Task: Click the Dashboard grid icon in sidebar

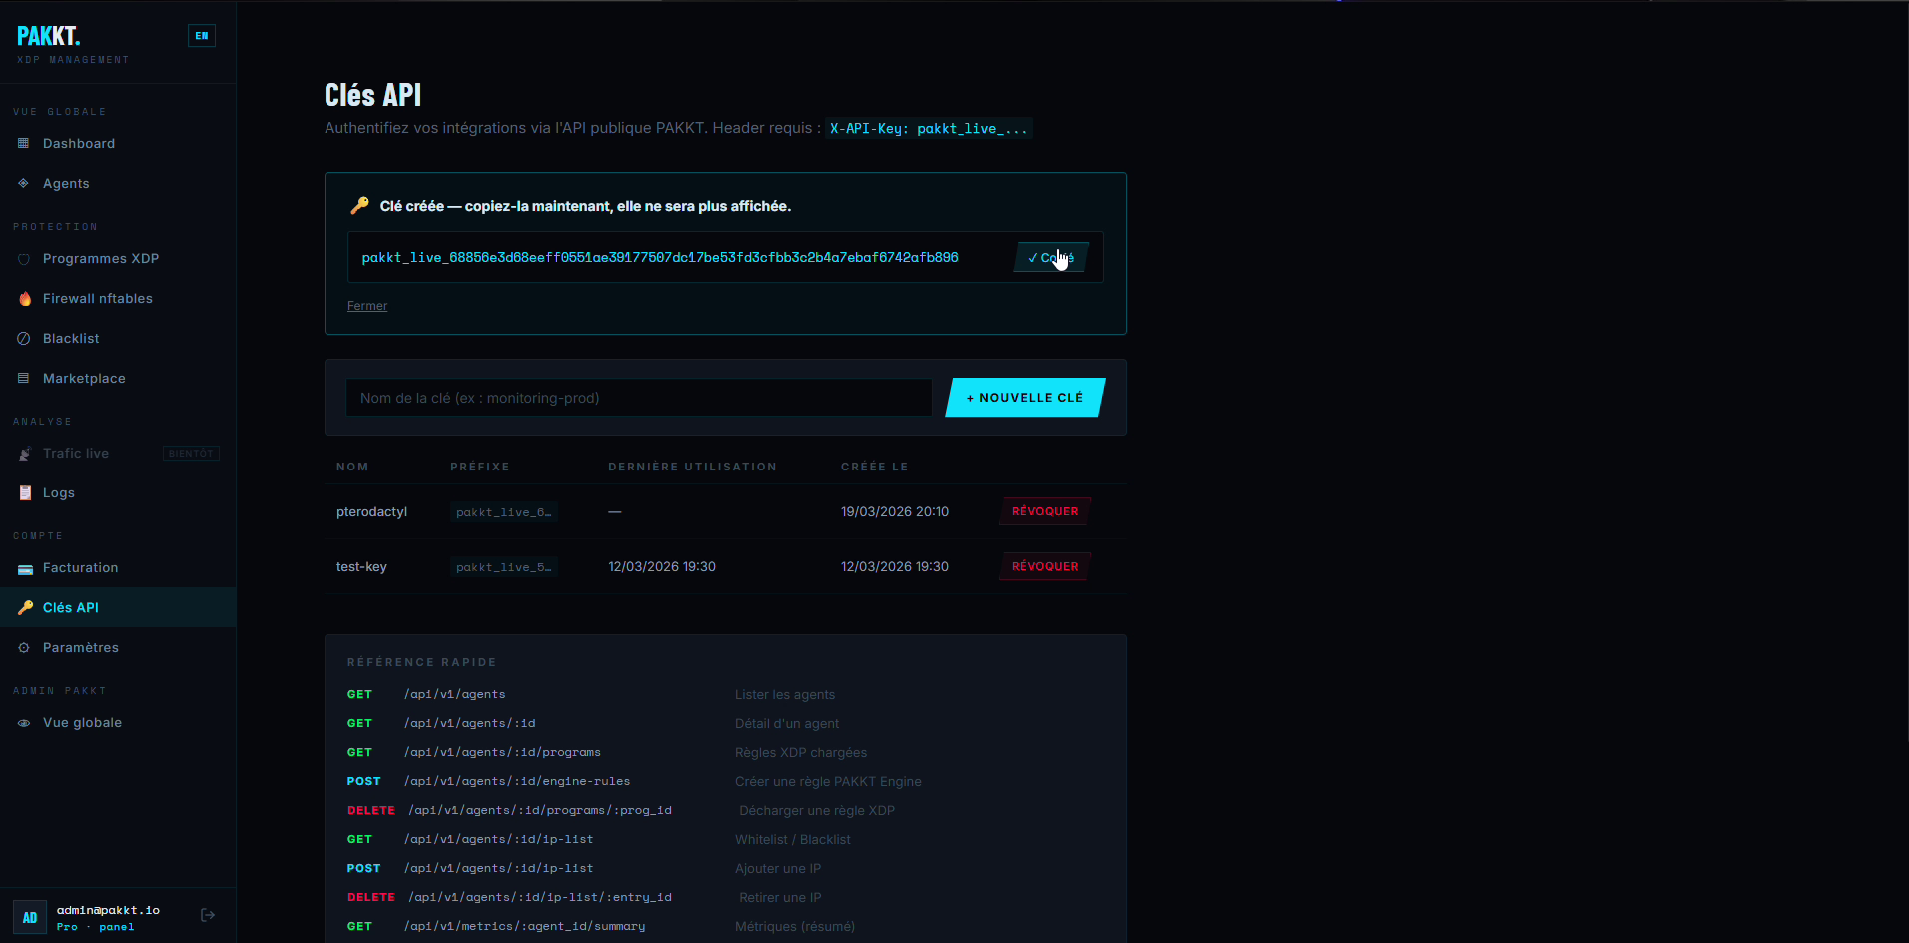Action: pos(24,144)
